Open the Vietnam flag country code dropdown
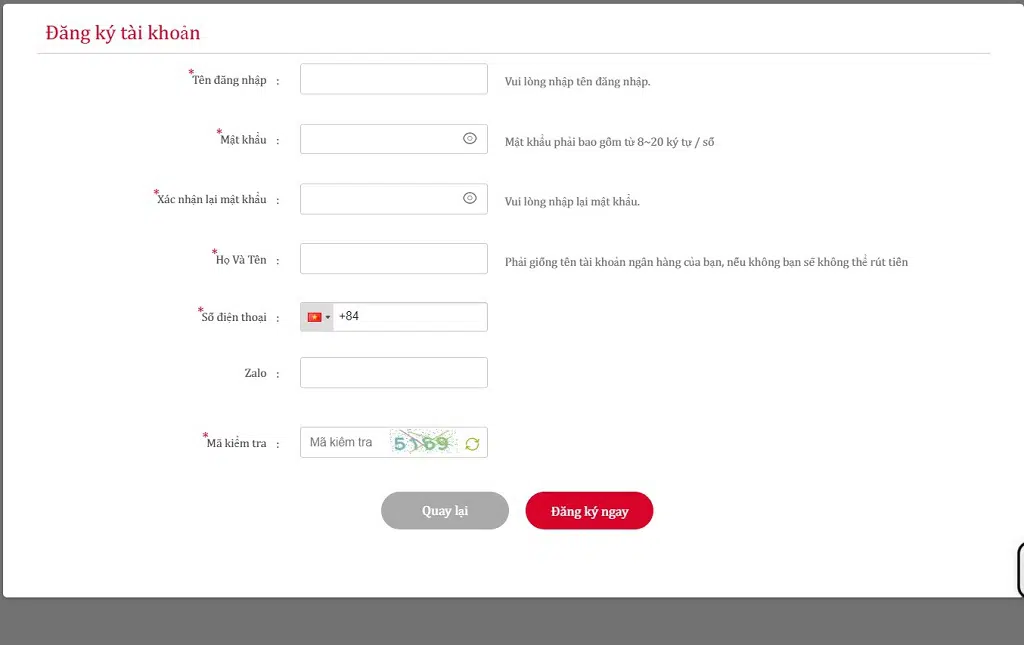 pos(317,317)
